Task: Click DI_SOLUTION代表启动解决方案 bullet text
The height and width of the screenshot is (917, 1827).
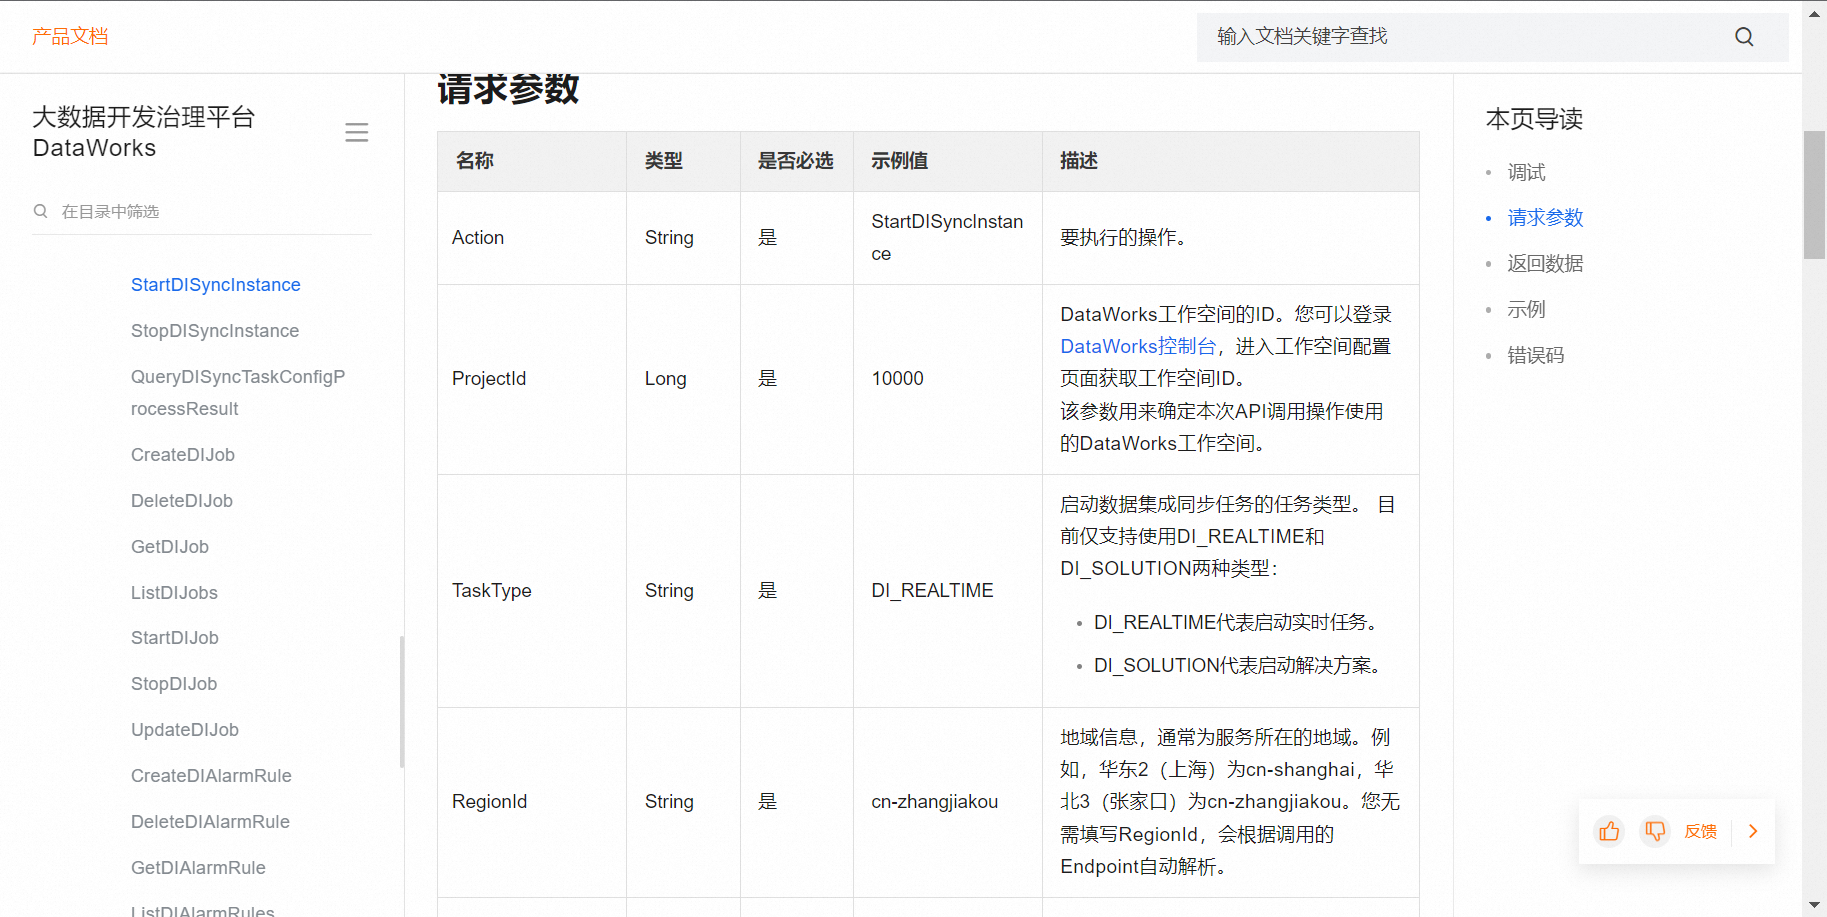Action: tap(1238, 666)
